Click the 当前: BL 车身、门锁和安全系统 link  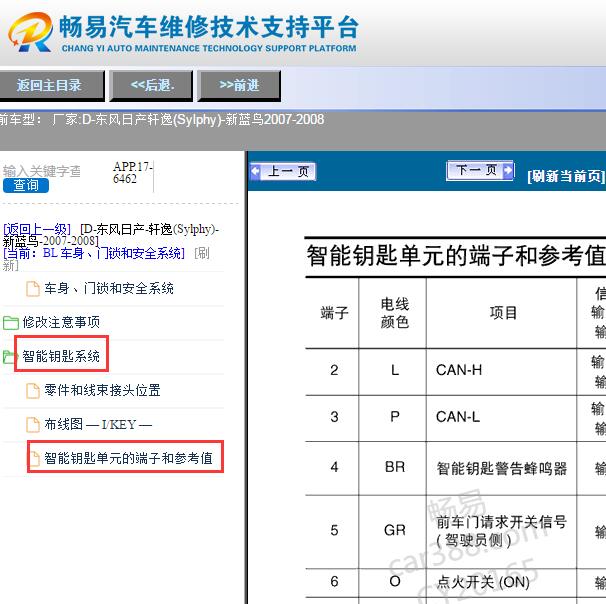(94, 254)
